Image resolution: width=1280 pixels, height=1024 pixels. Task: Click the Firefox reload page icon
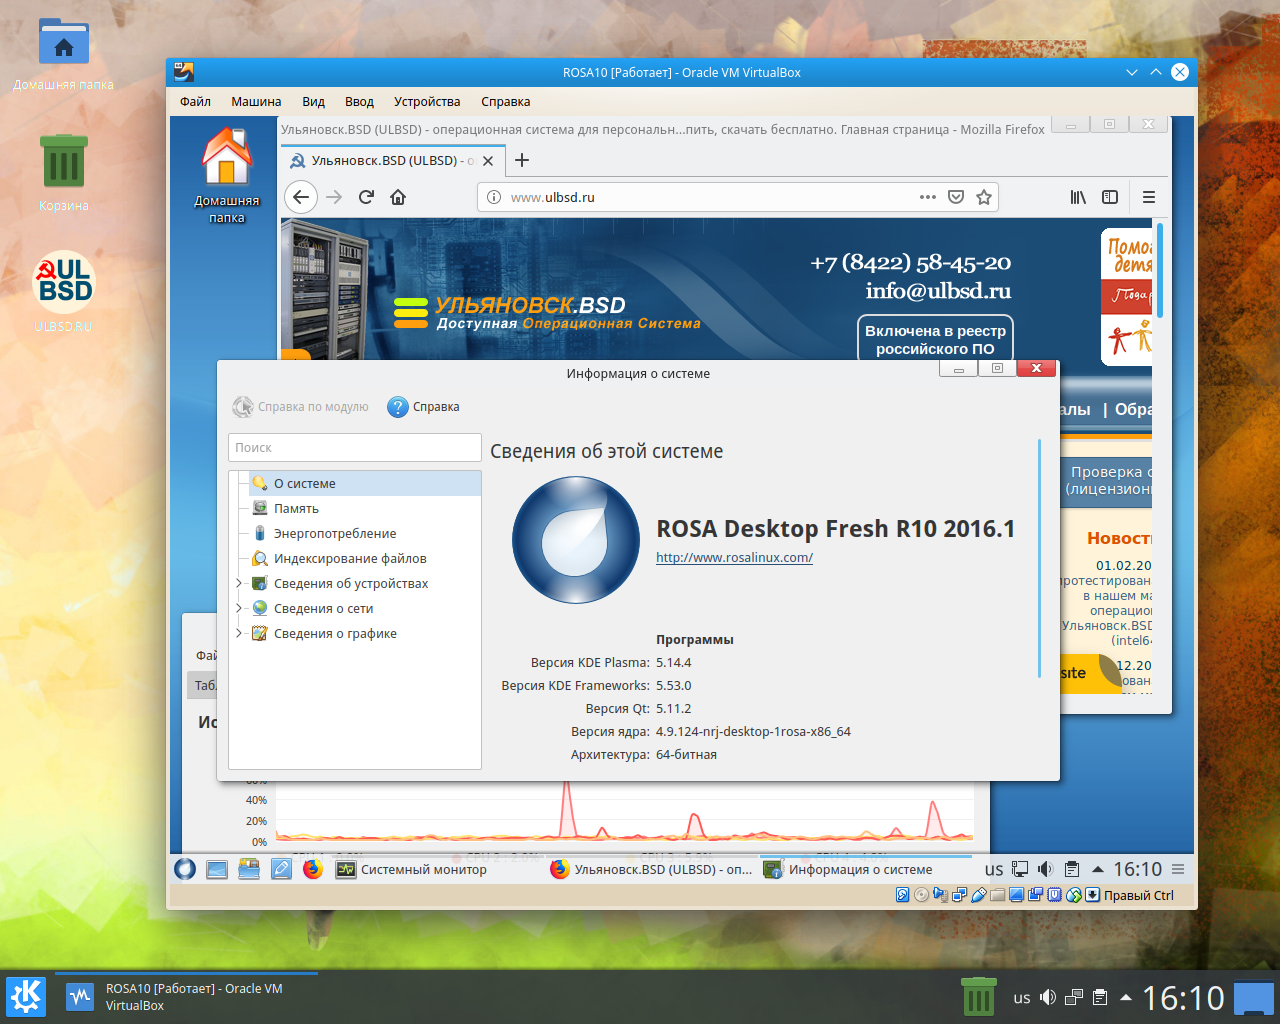(366, 197)
